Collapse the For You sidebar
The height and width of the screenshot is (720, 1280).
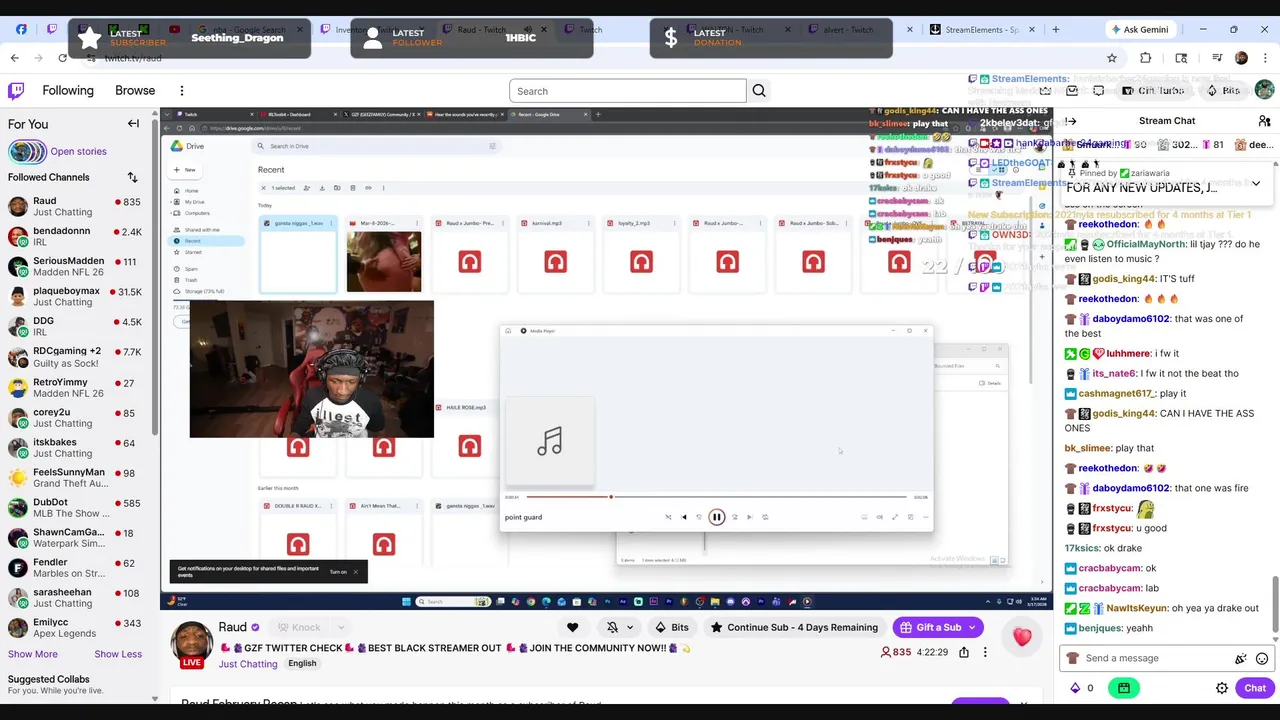point(133,124)
